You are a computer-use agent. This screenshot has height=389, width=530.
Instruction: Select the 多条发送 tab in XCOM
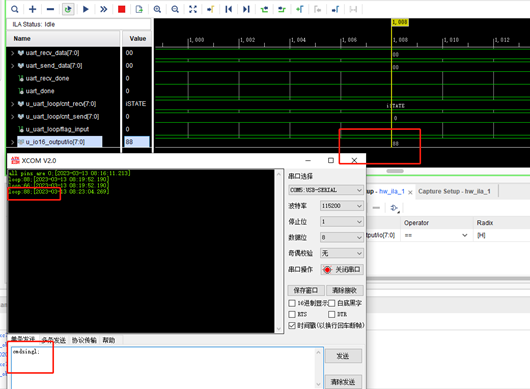coord(53,340)
